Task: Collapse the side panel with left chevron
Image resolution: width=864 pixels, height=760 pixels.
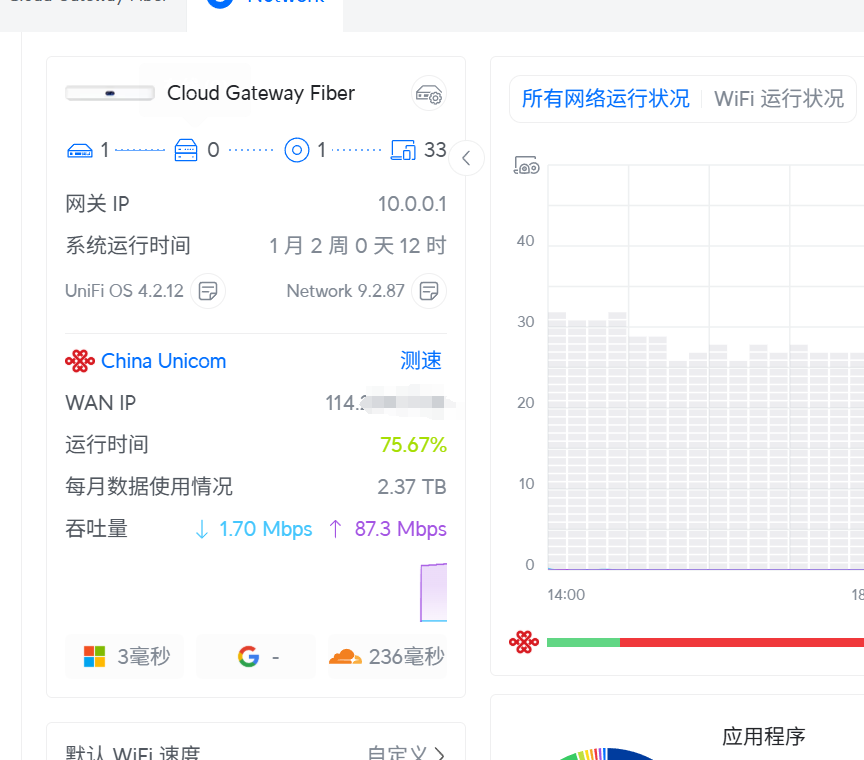Action: click(x=466, y=158)
